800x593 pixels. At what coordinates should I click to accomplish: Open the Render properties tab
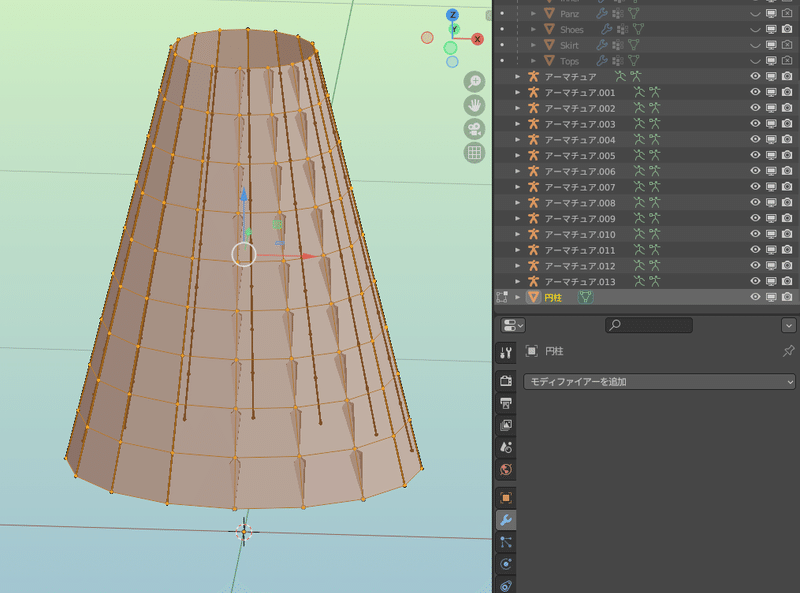click(506, 381)
